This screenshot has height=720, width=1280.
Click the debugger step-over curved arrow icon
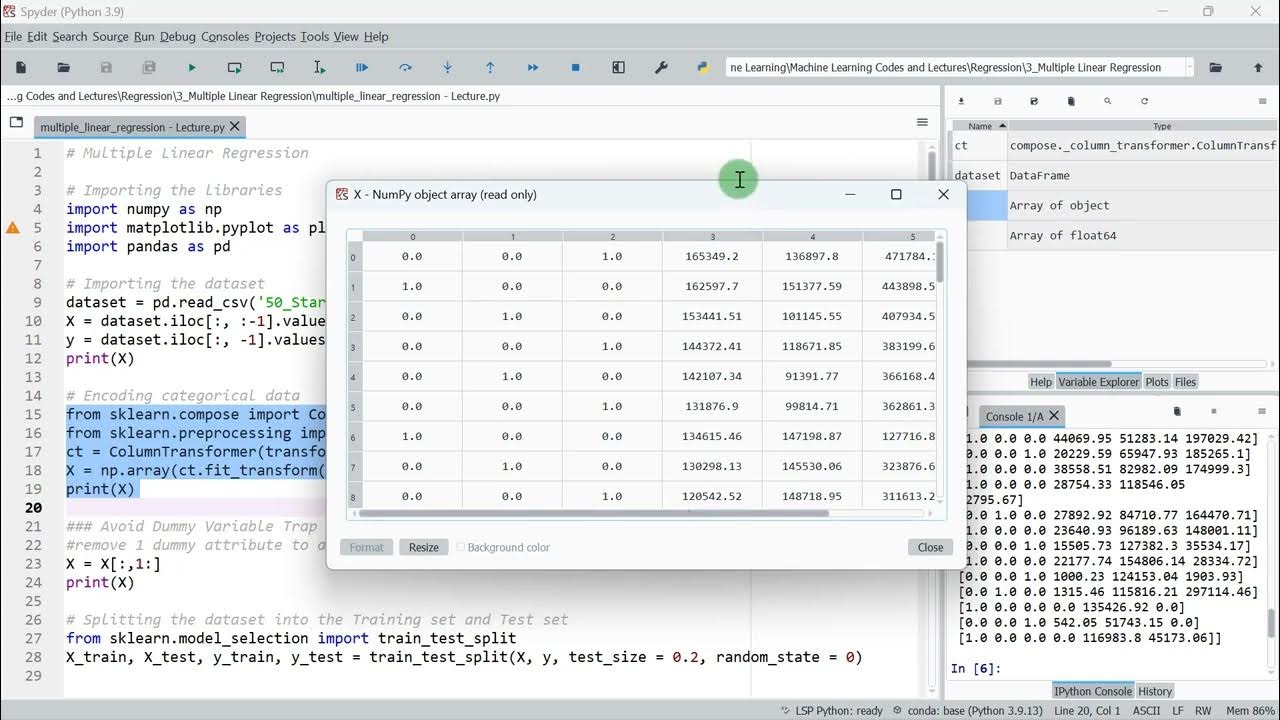click(x=405, y=67)
